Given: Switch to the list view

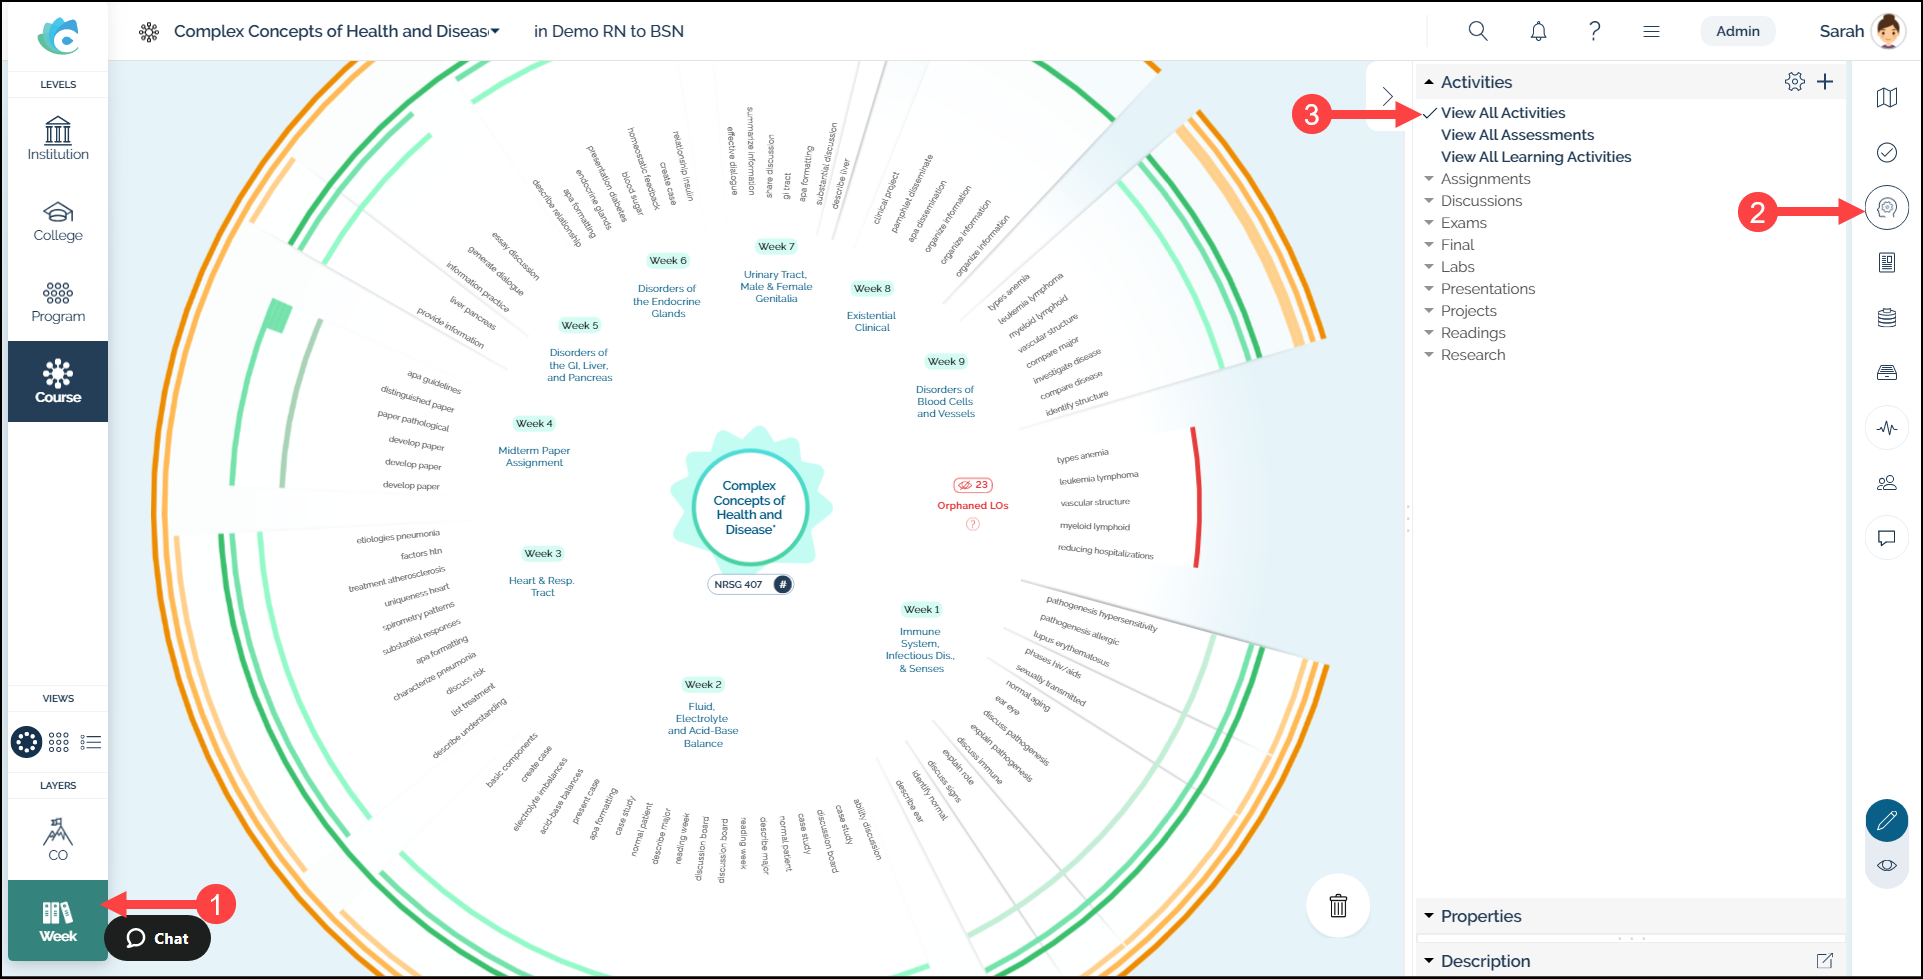Looking at the screenshot, I should tap(91, 742).
